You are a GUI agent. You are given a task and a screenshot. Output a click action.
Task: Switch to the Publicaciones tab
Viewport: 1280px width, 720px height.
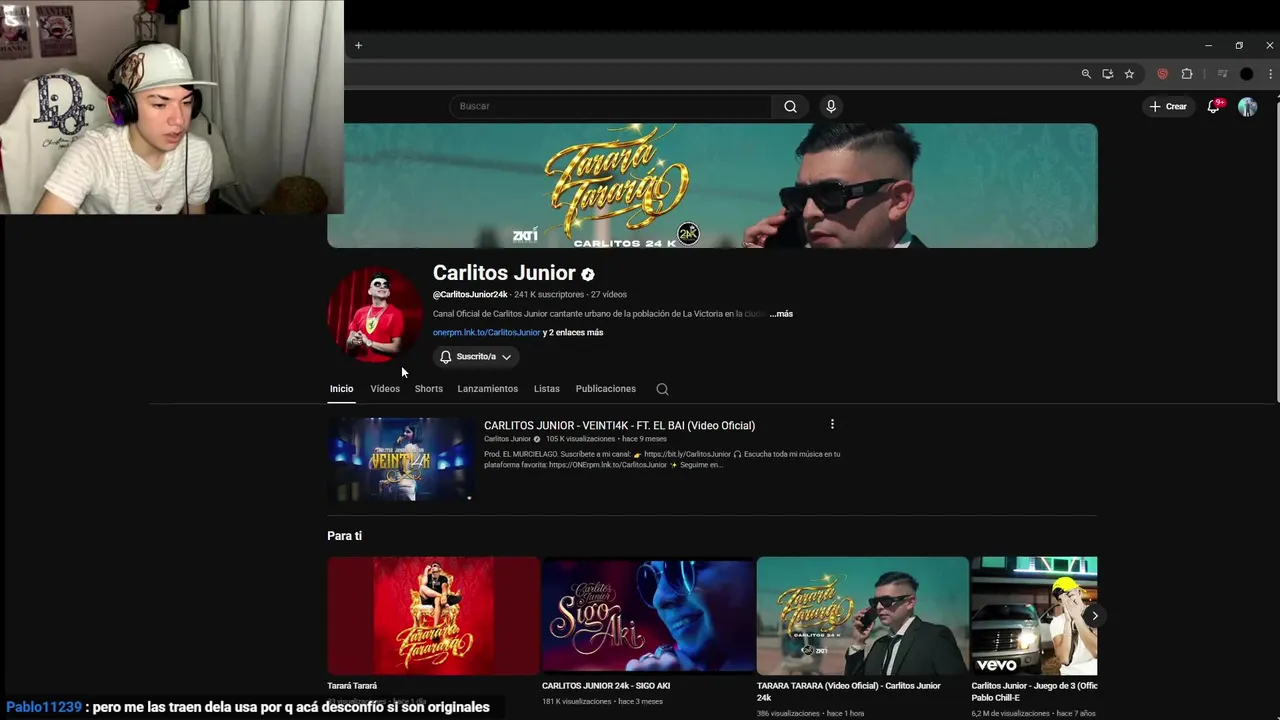pyautogui.click(x=606, y=389)
